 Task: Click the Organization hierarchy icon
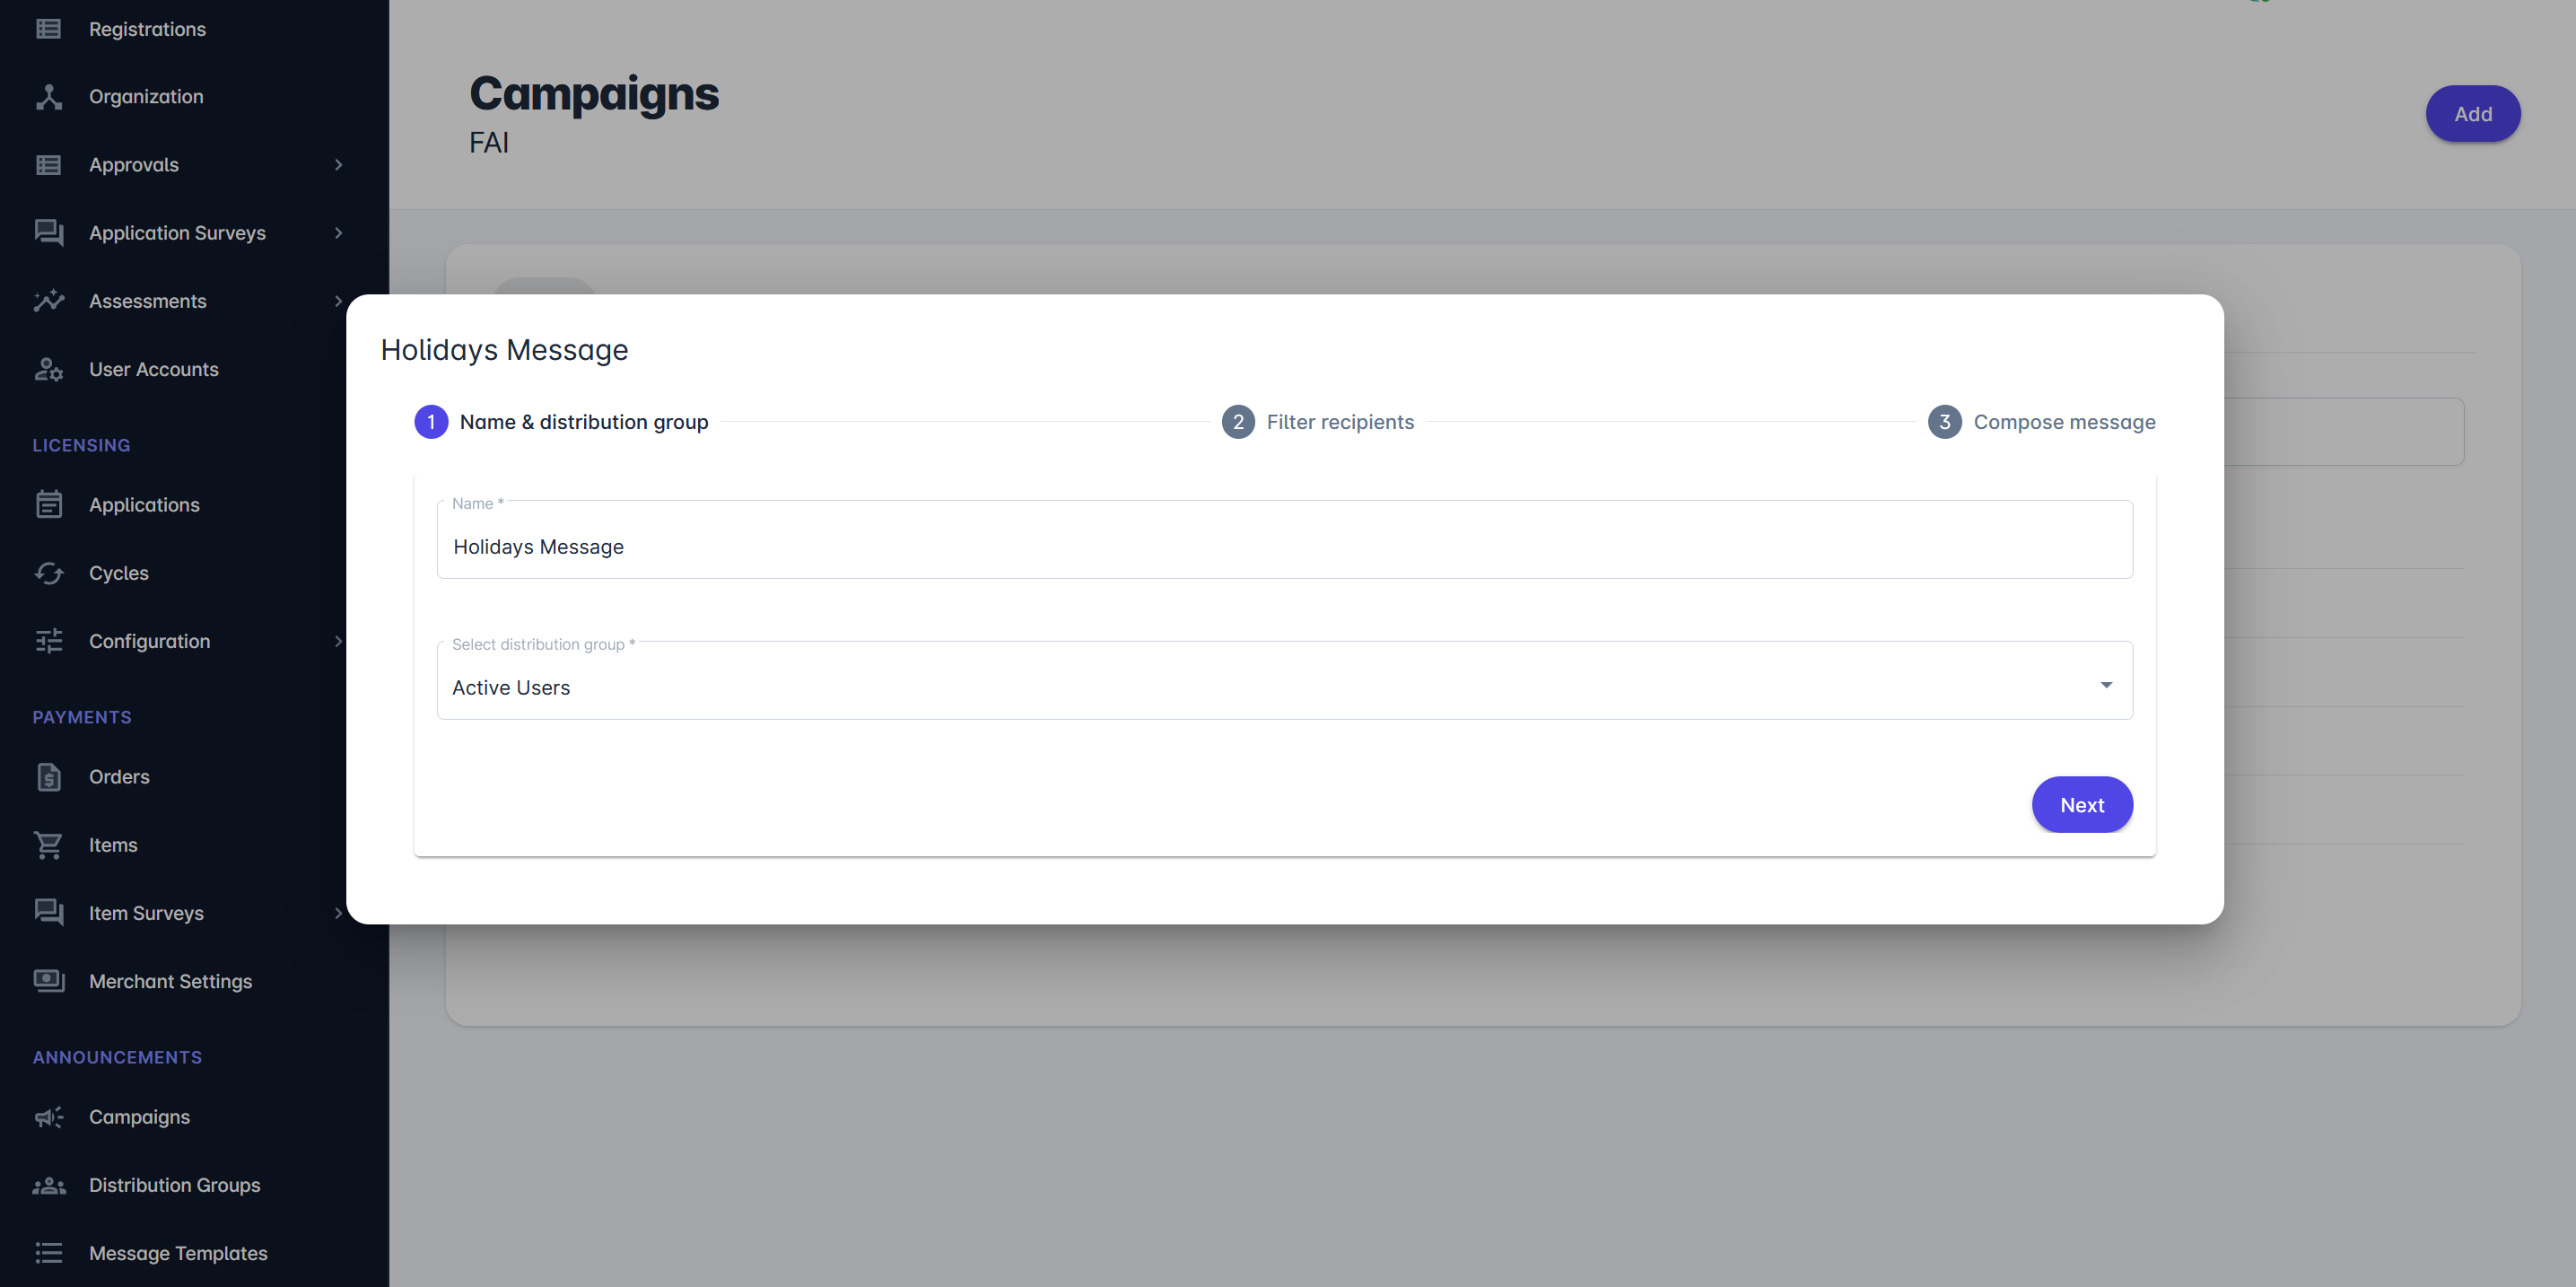[48, 97]
